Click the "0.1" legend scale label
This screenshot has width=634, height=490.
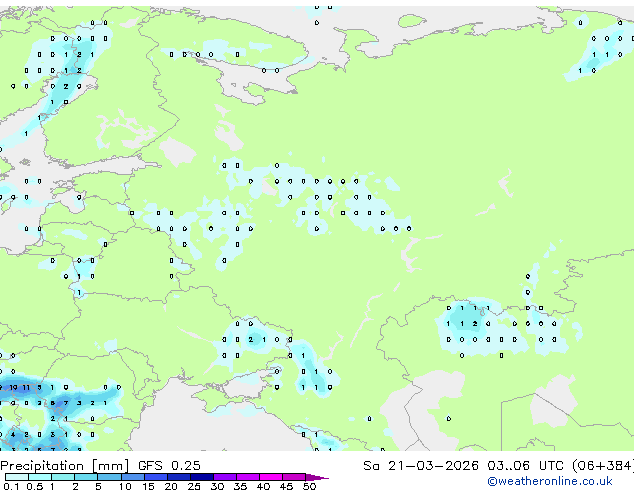[x=11, y=486]
